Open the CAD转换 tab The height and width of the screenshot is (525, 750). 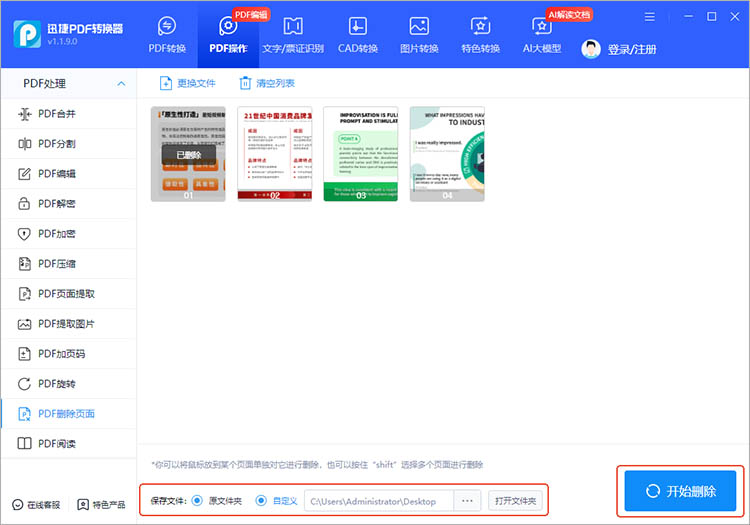[x=358, y=34]
